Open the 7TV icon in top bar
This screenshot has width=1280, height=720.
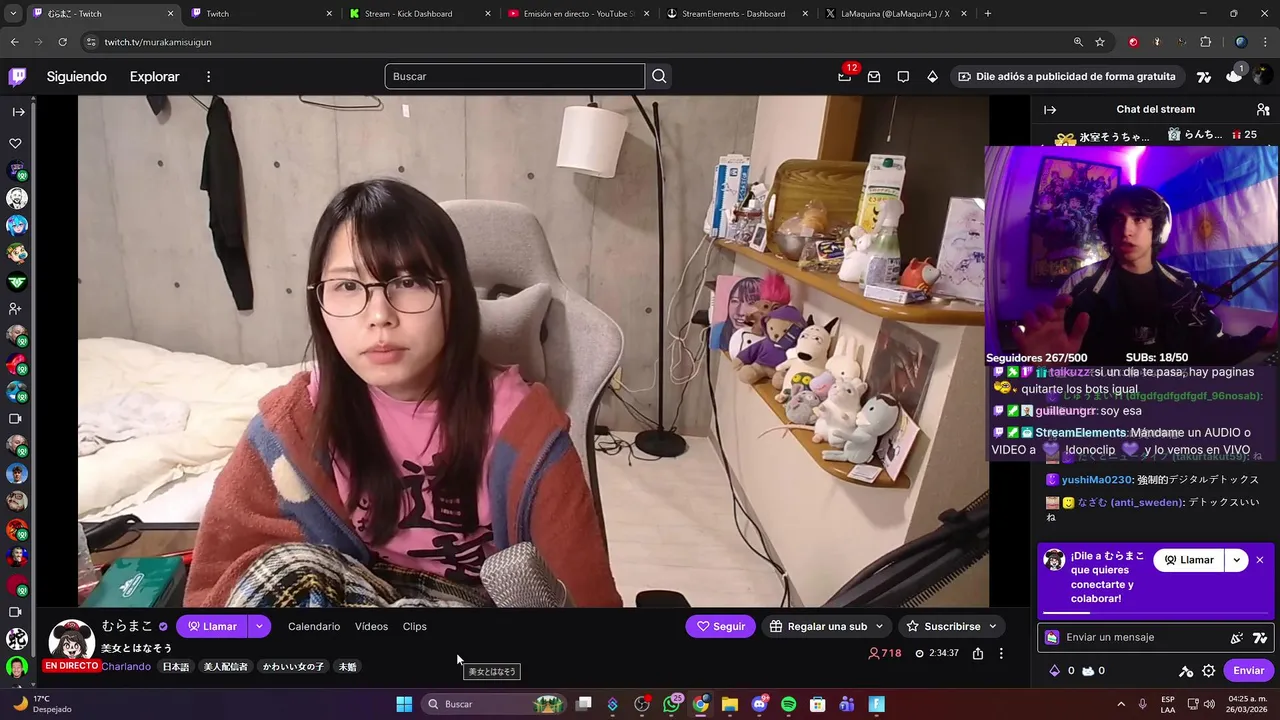coord(1204,76)
